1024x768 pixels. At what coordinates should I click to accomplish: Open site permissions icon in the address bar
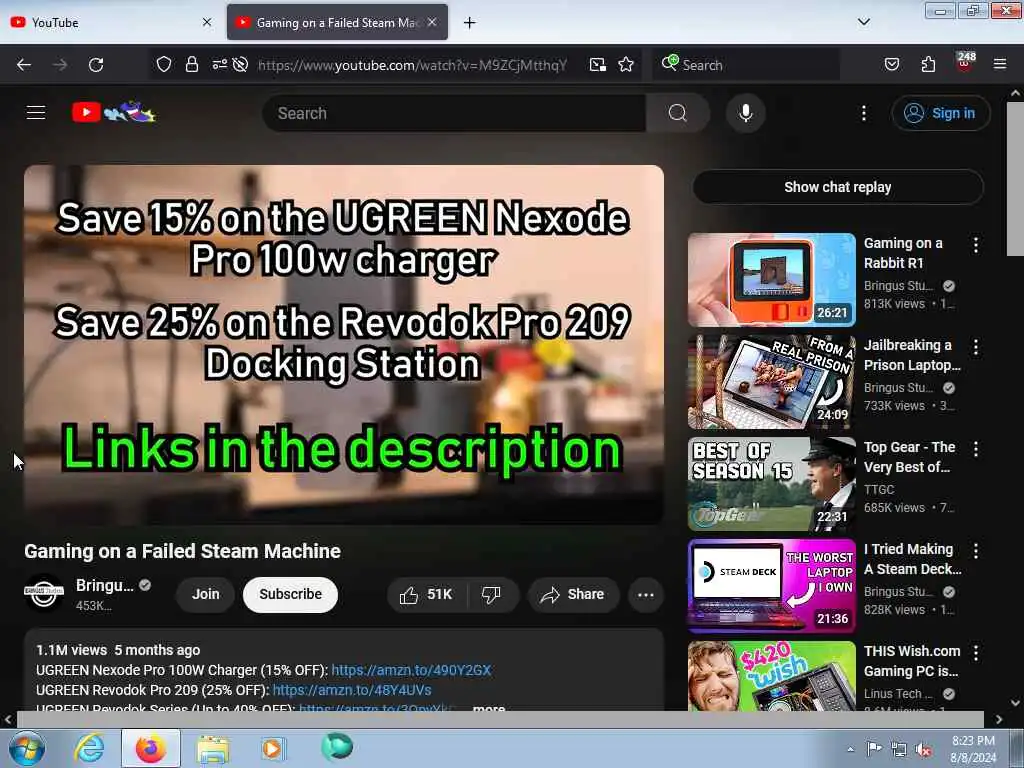click(219, 65)
